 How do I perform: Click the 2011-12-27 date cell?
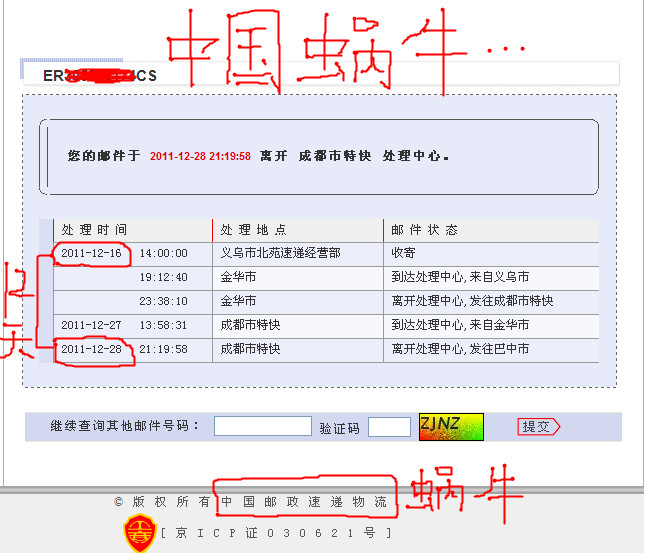91,326
